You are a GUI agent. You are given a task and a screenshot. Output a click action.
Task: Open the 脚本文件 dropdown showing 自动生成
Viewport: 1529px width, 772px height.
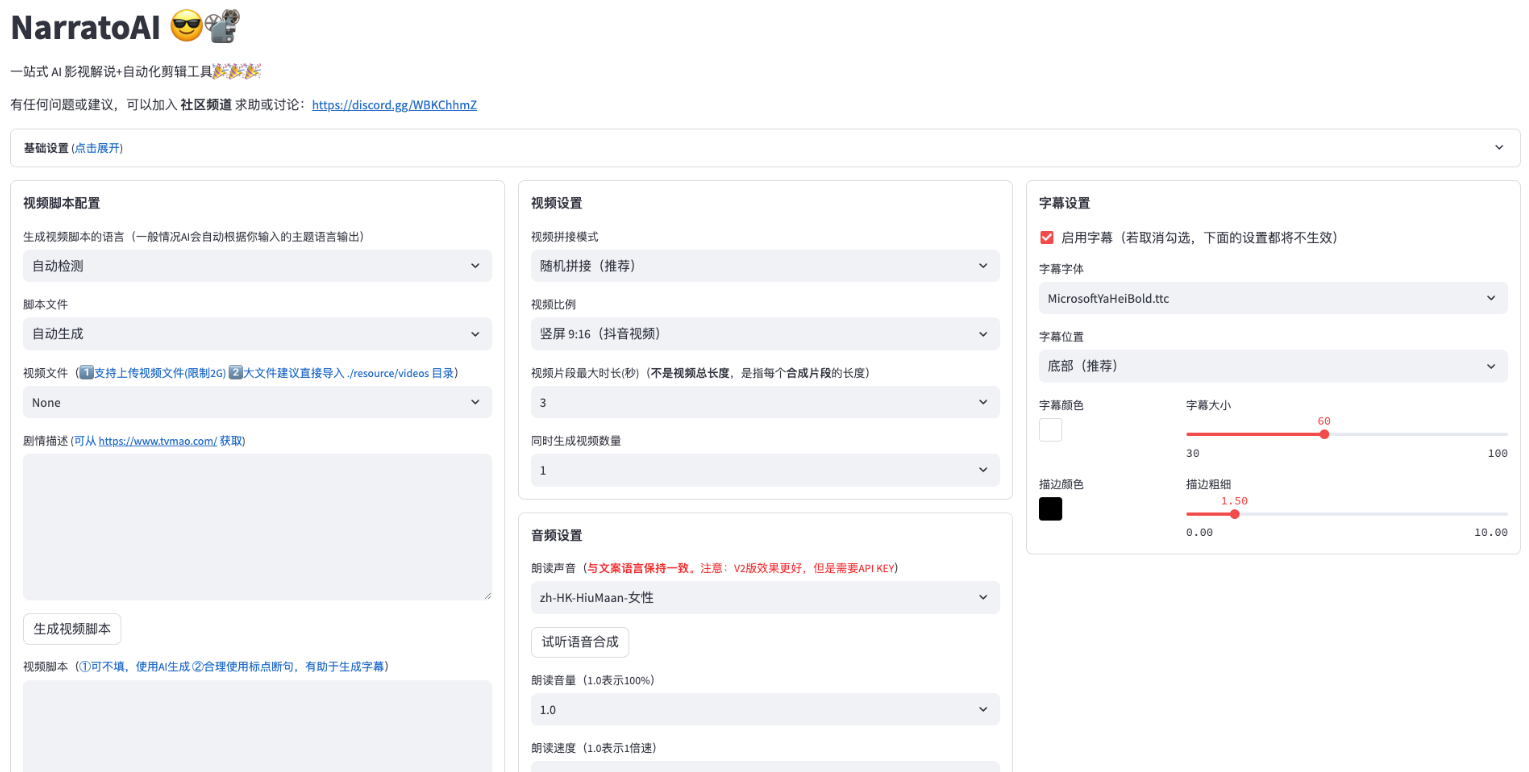coord(257,334)
